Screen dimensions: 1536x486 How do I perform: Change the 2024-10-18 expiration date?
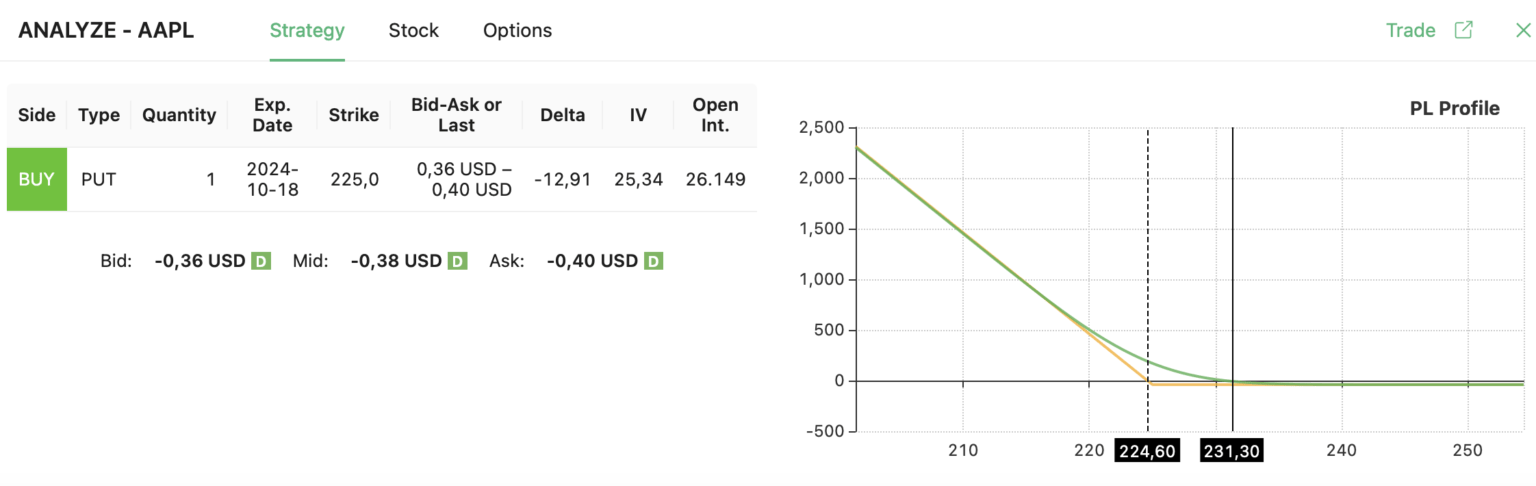click(272, 179)
